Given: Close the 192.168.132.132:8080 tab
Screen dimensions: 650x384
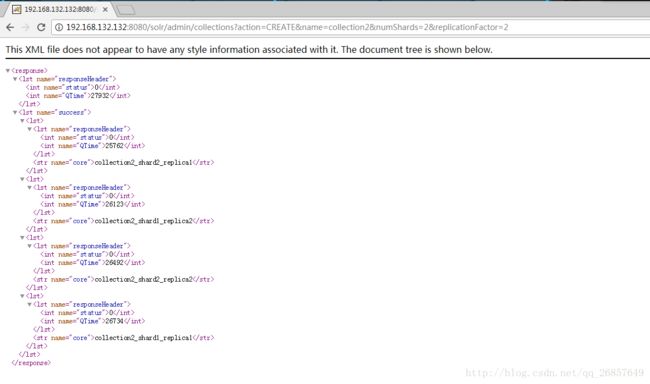Looking at the screenshot, I should (105, 9).
